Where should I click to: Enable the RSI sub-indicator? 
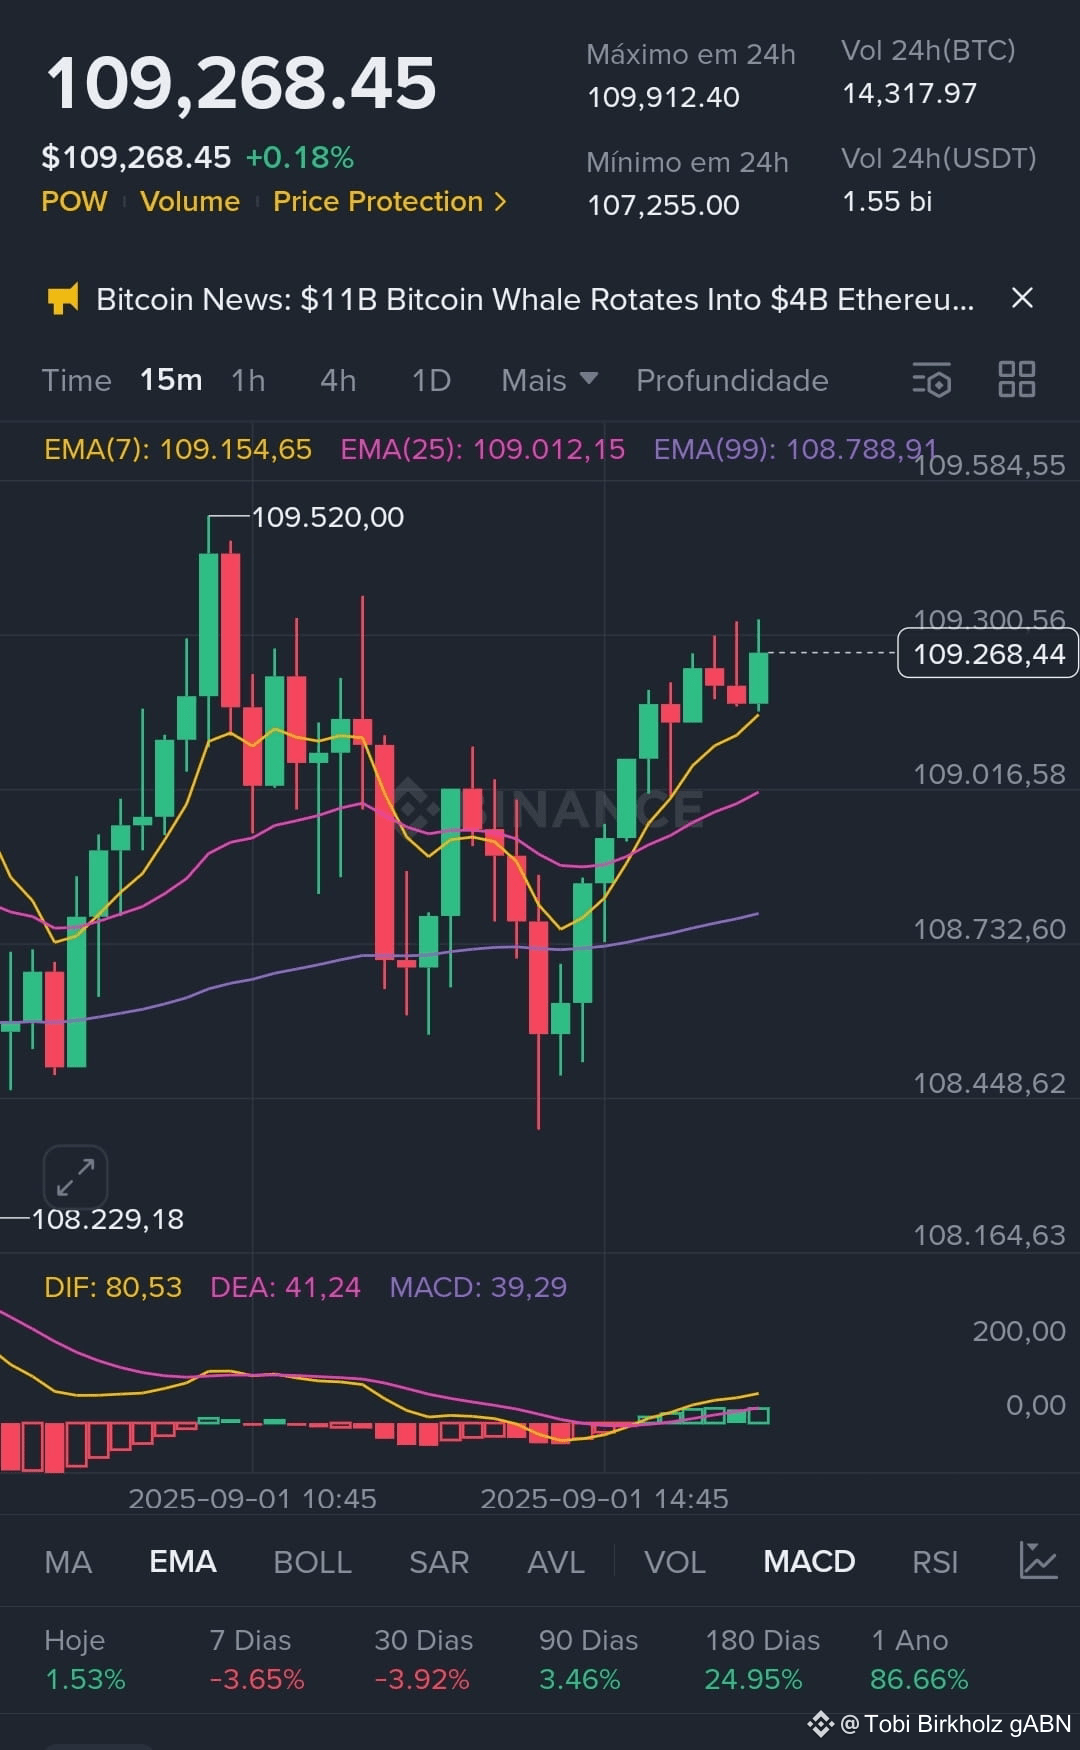coord(935,1561)
